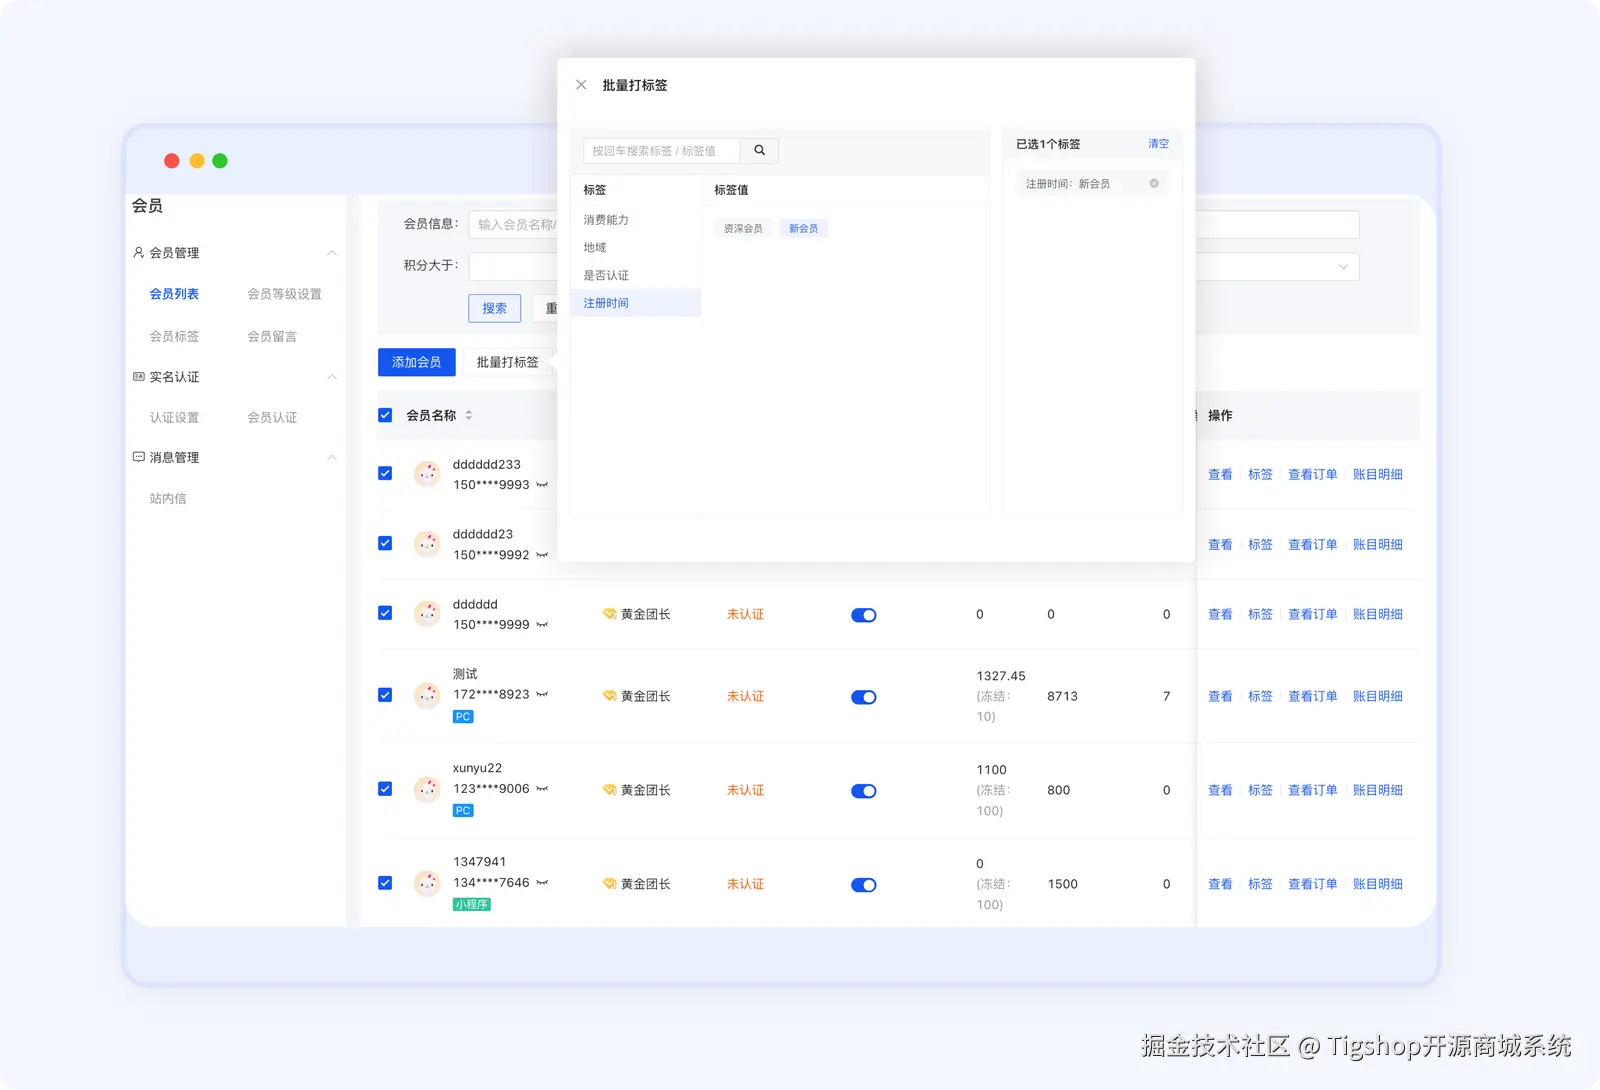The image size is (1600, 1090).
Task: Go to 会员等级设置
Action: point(284,294)
